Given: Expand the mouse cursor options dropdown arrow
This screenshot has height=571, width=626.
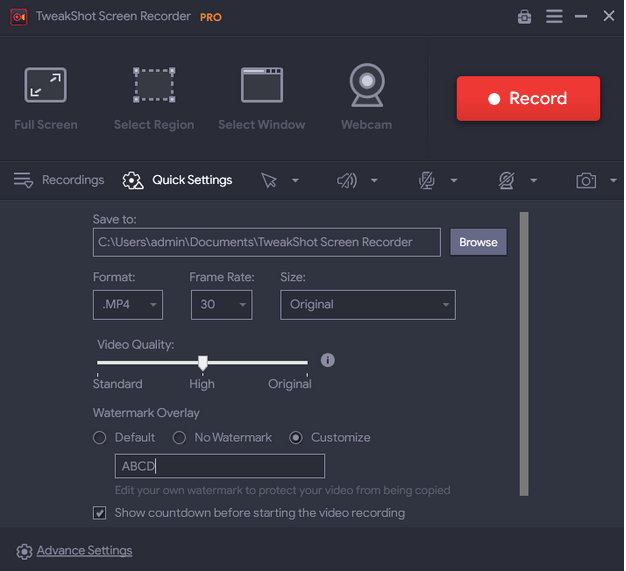Looking at the screenshot, I should (295, 180).
